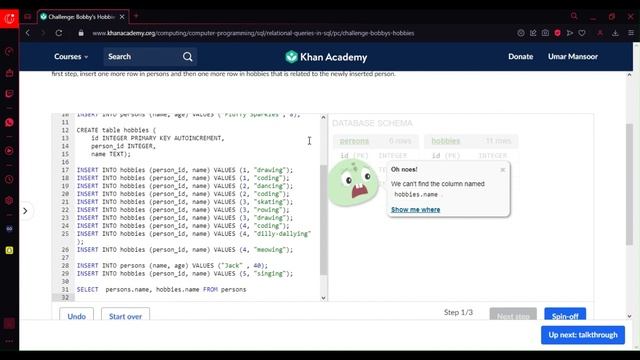Click the hobbies table name in schema
The image size is (640, 360).
pyautogui.click(x=446, y=141)
